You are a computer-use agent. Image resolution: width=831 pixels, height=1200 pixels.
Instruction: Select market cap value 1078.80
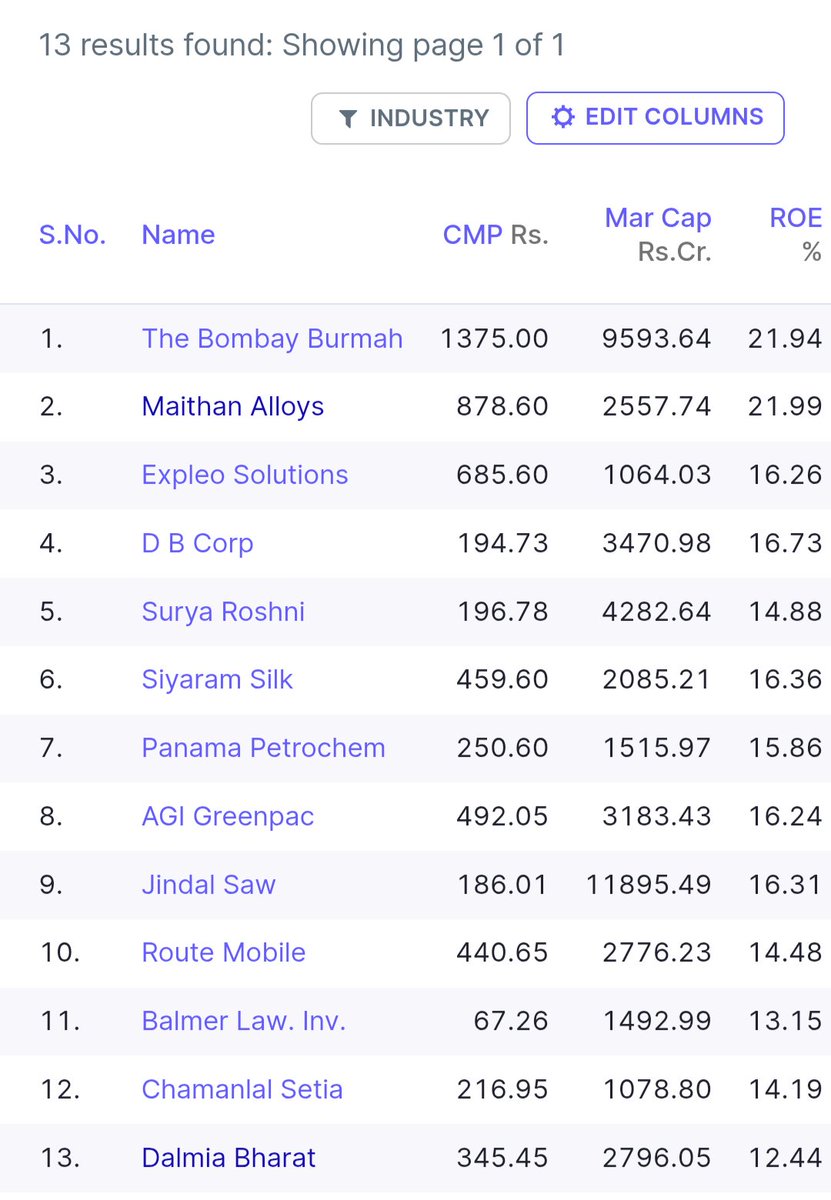pos(657,1089)
